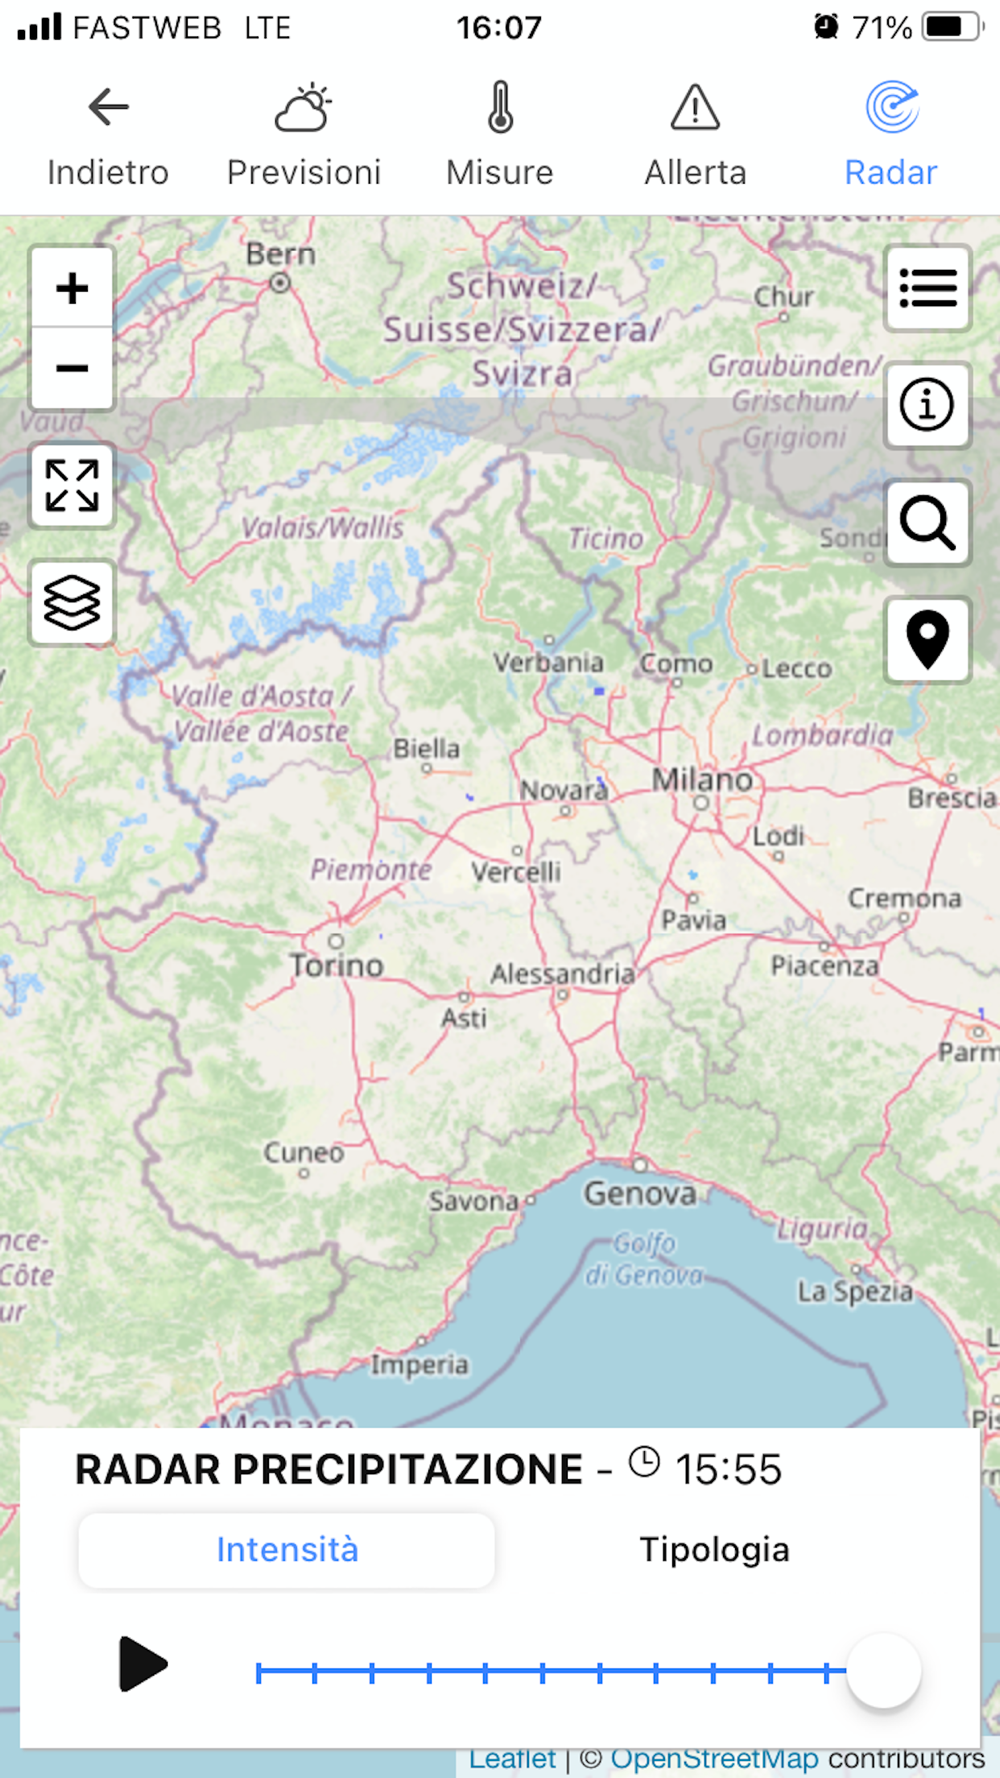Switch to the Previsioni tab

304,135
